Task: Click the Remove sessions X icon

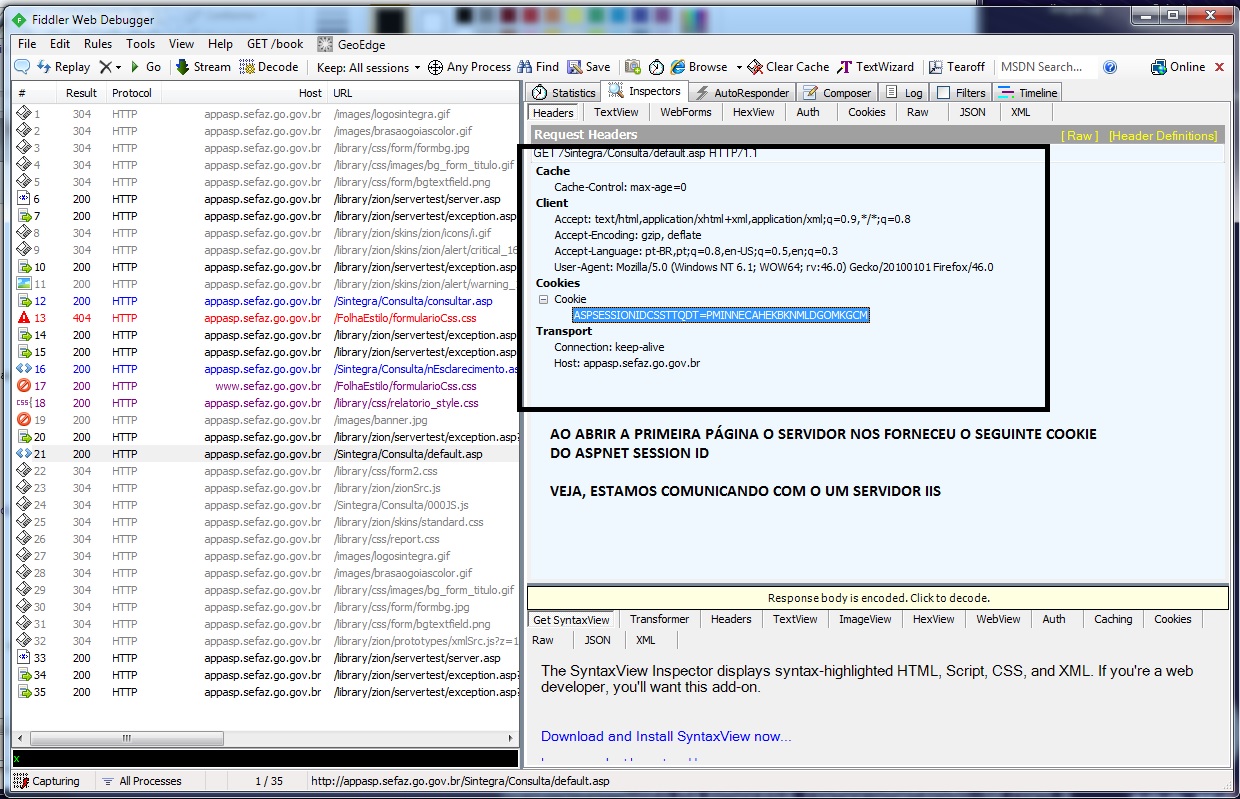Action: 105,67
